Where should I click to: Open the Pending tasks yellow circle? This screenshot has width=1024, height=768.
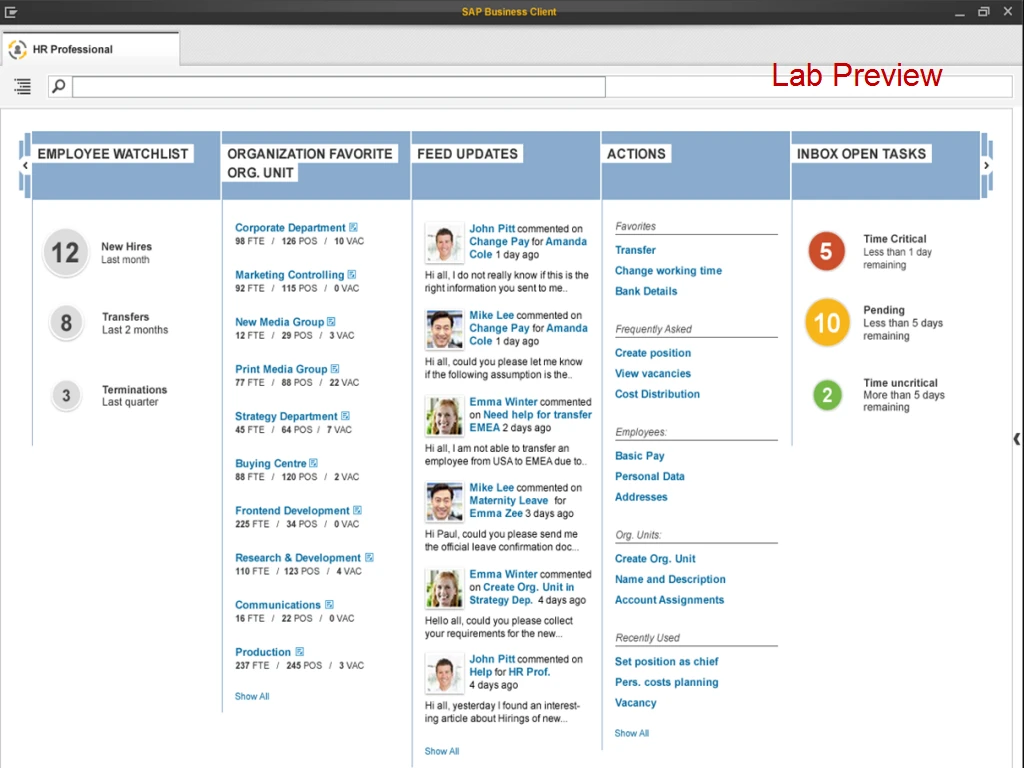826,323
